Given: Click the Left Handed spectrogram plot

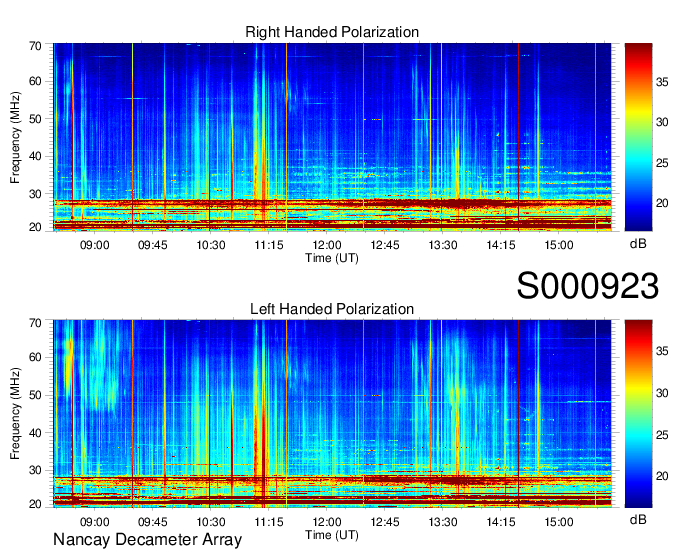Looking at the screenshot, I should click(x=332, y=414).
